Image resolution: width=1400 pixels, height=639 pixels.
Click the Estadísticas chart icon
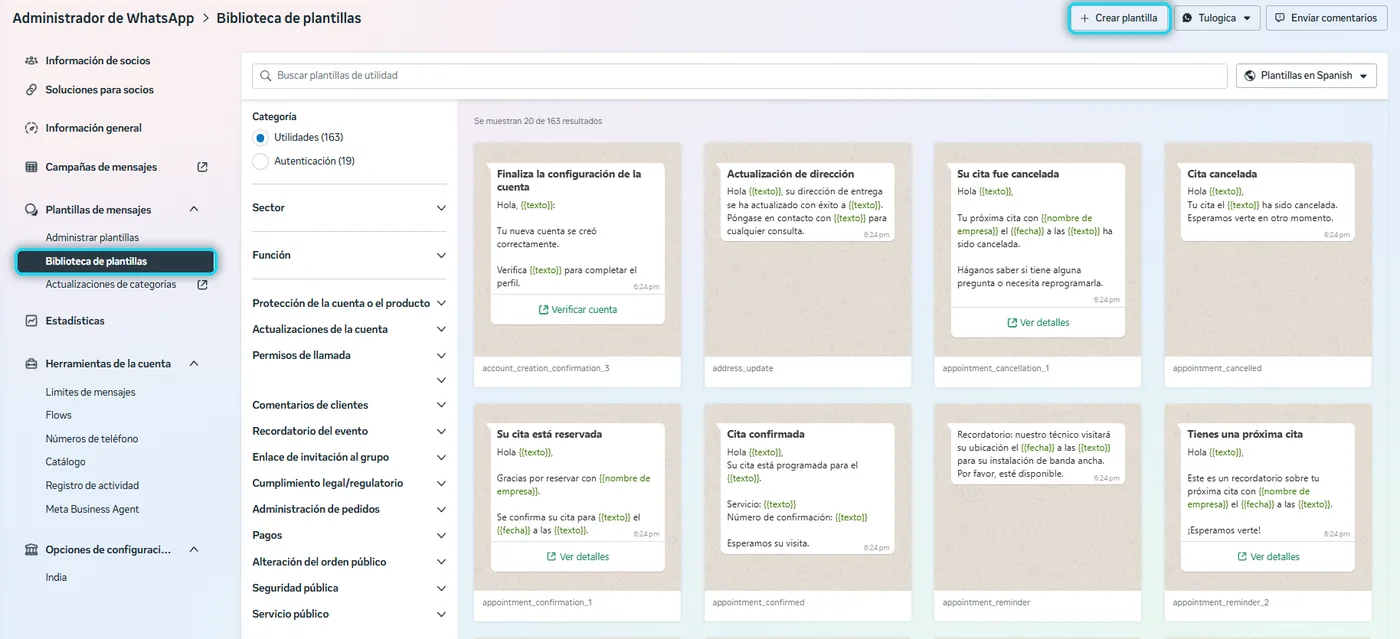(31, 321)
